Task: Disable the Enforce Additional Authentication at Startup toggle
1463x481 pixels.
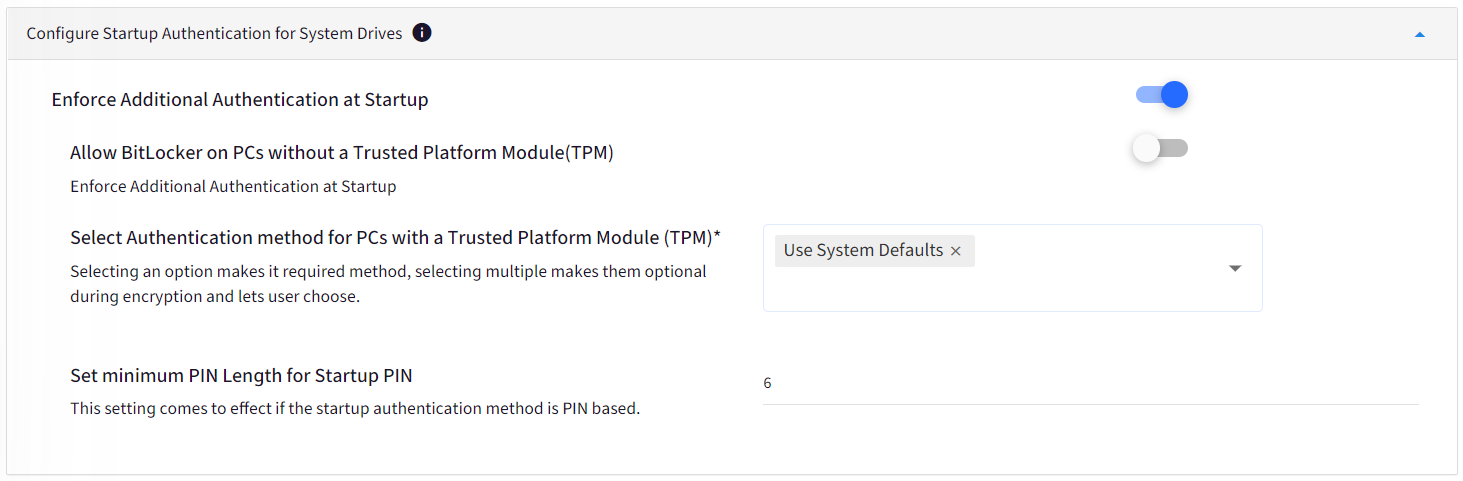Action: point(1161,95)
